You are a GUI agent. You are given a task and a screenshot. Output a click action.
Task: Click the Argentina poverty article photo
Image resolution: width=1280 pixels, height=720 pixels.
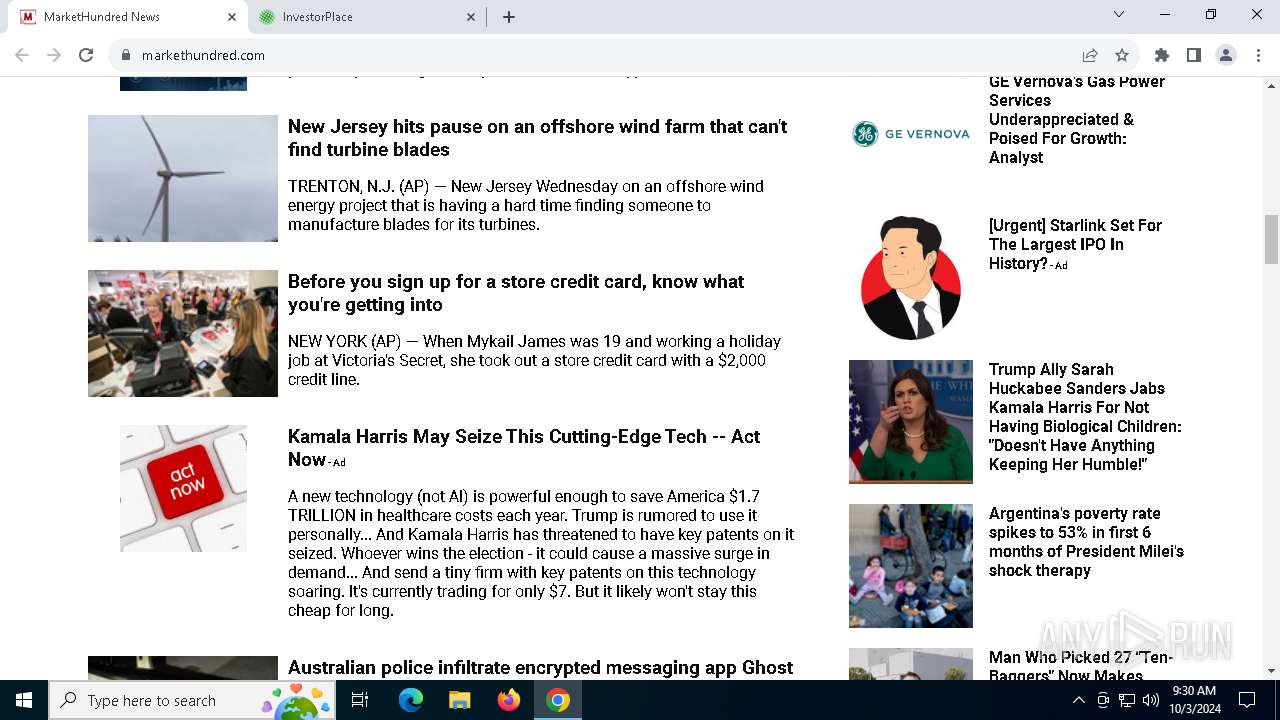point(911,566)
